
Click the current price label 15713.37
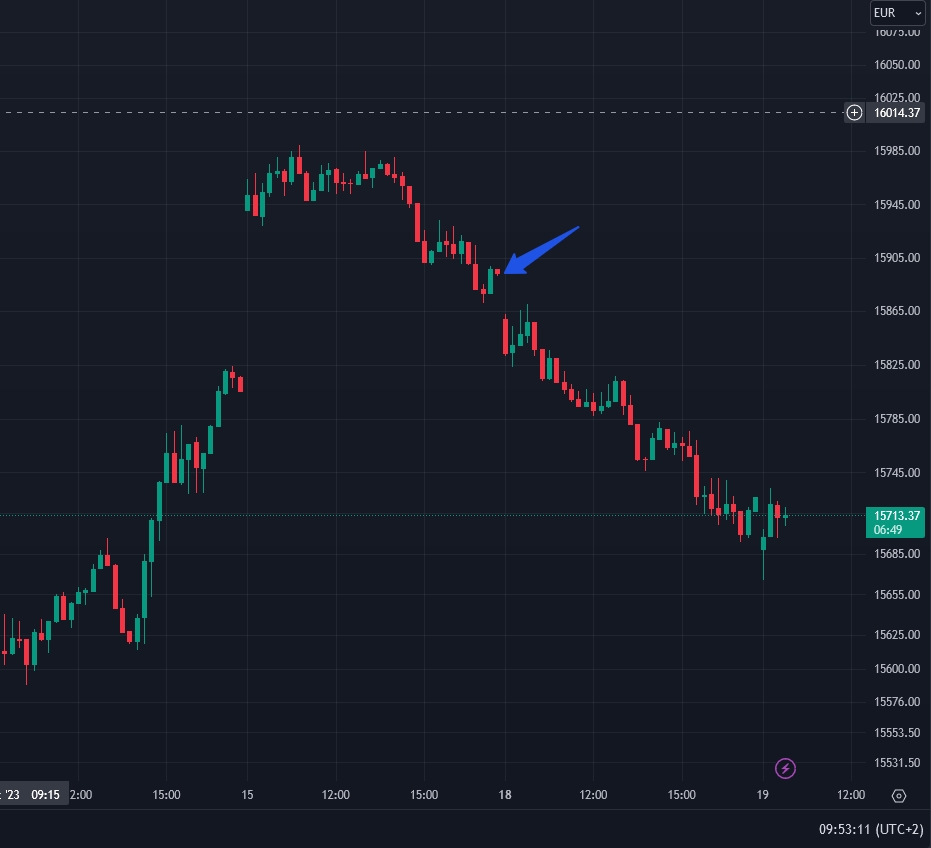click(x=895, y=522)
